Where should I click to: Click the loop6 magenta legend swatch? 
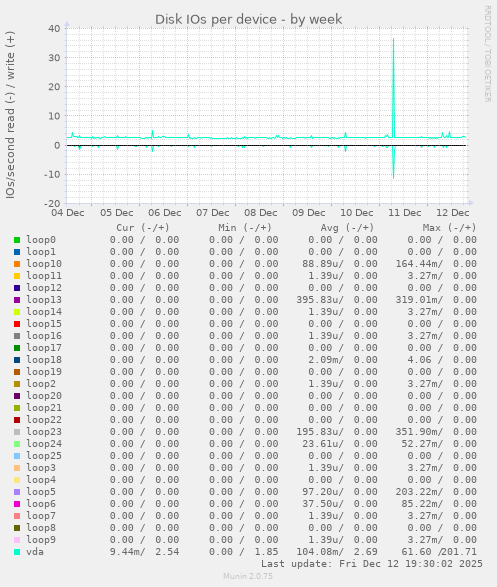17,504
